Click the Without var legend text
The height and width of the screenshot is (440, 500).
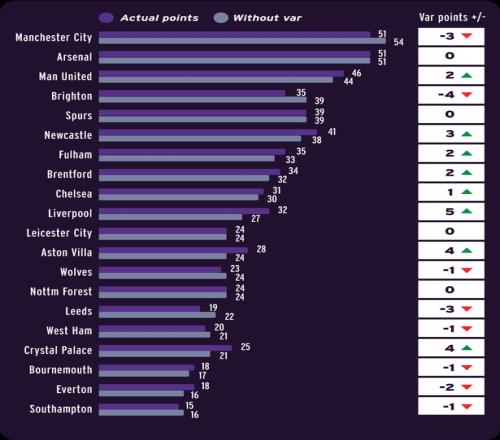pos(267,18)
